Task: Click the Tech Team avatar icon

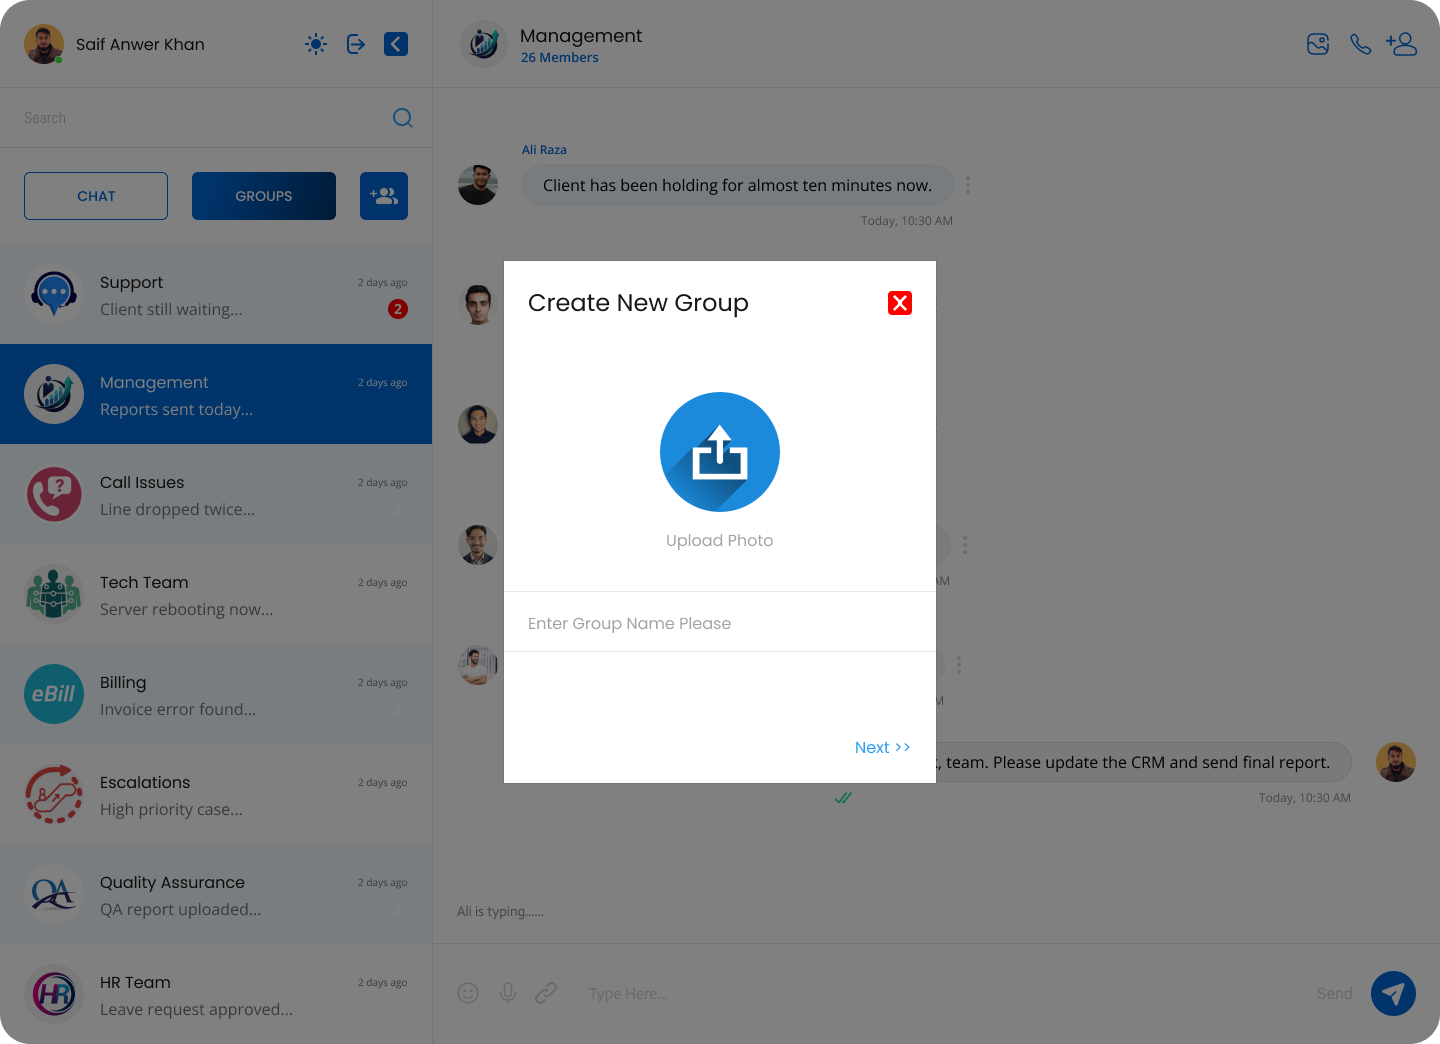Action: click(x=54, y=594)
